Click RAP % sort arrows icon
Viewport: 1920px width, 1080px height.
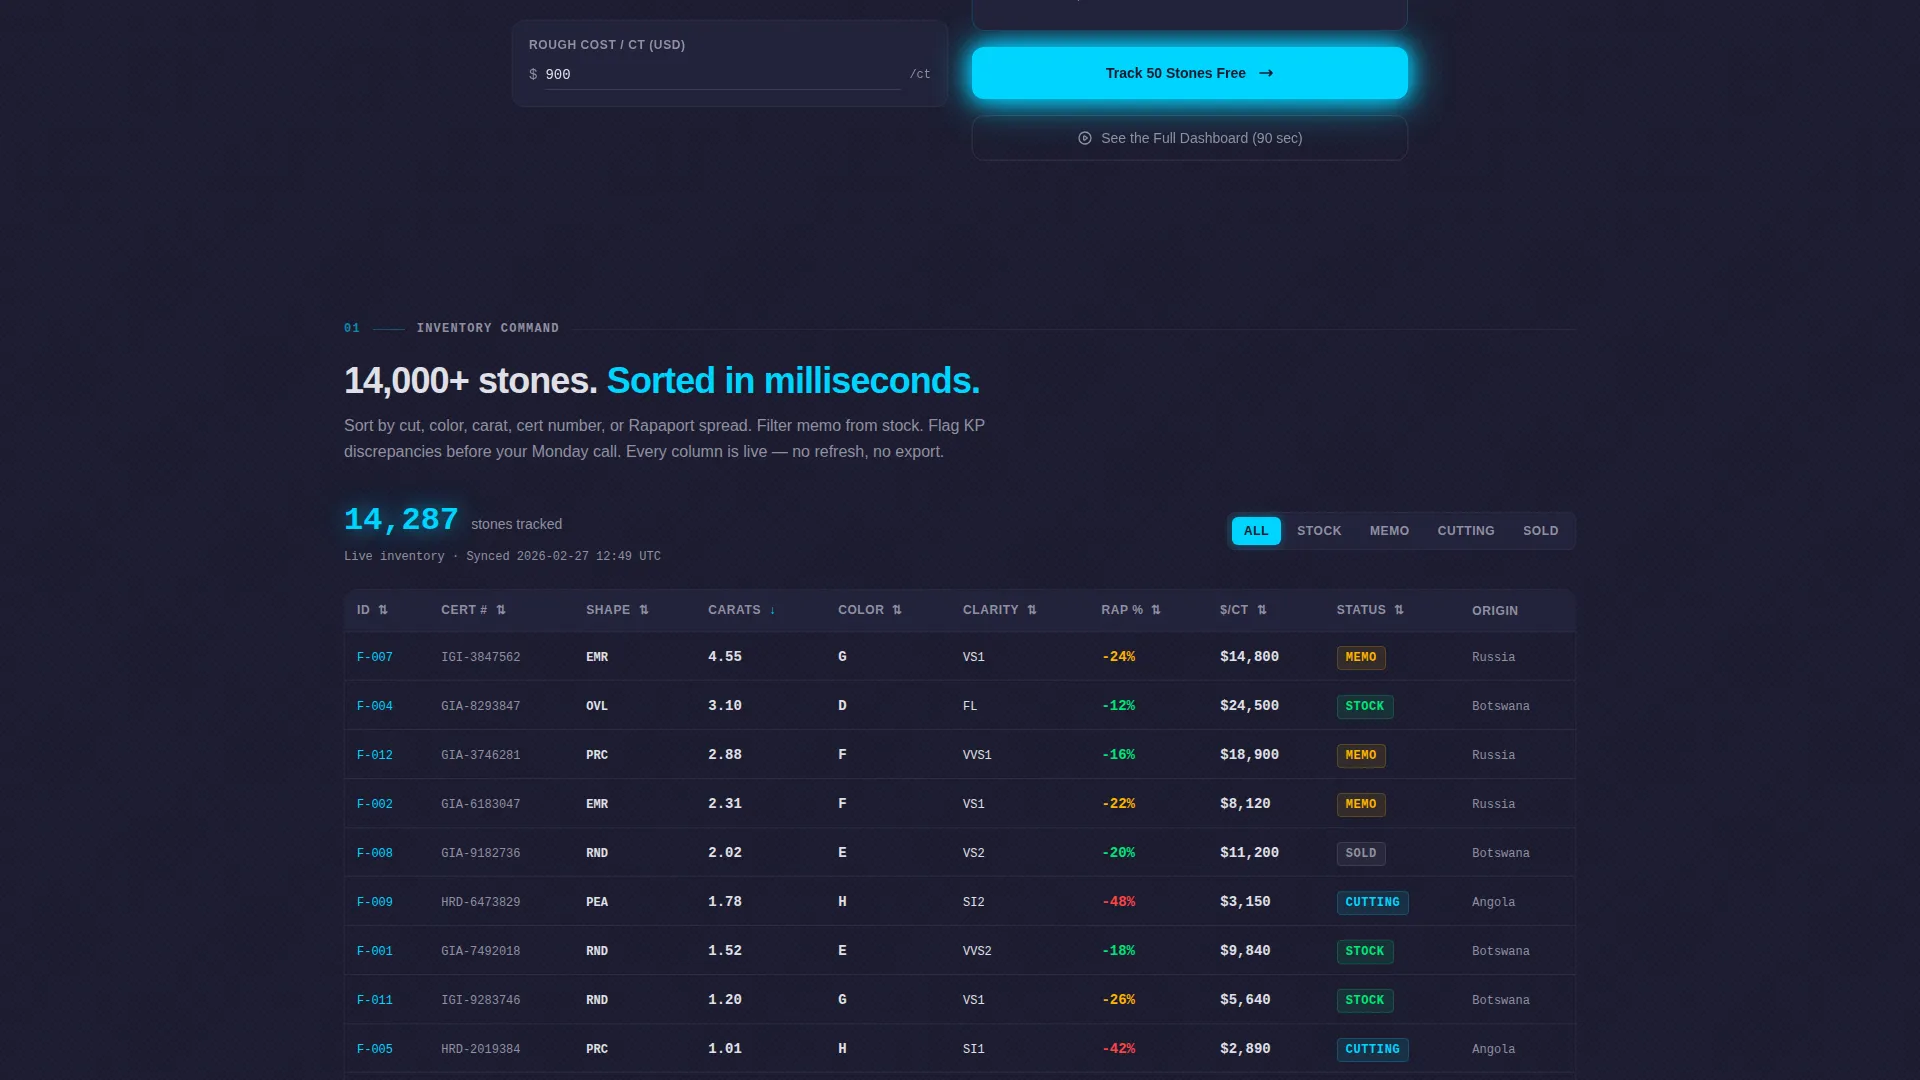pos(1156,610)
